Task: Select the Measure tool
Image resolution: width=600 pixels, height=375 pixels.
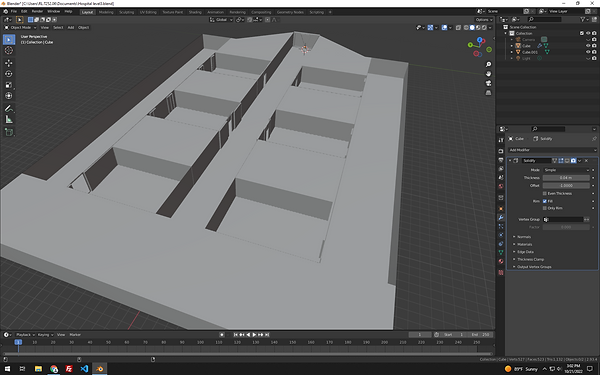Action: pos(9,120)
